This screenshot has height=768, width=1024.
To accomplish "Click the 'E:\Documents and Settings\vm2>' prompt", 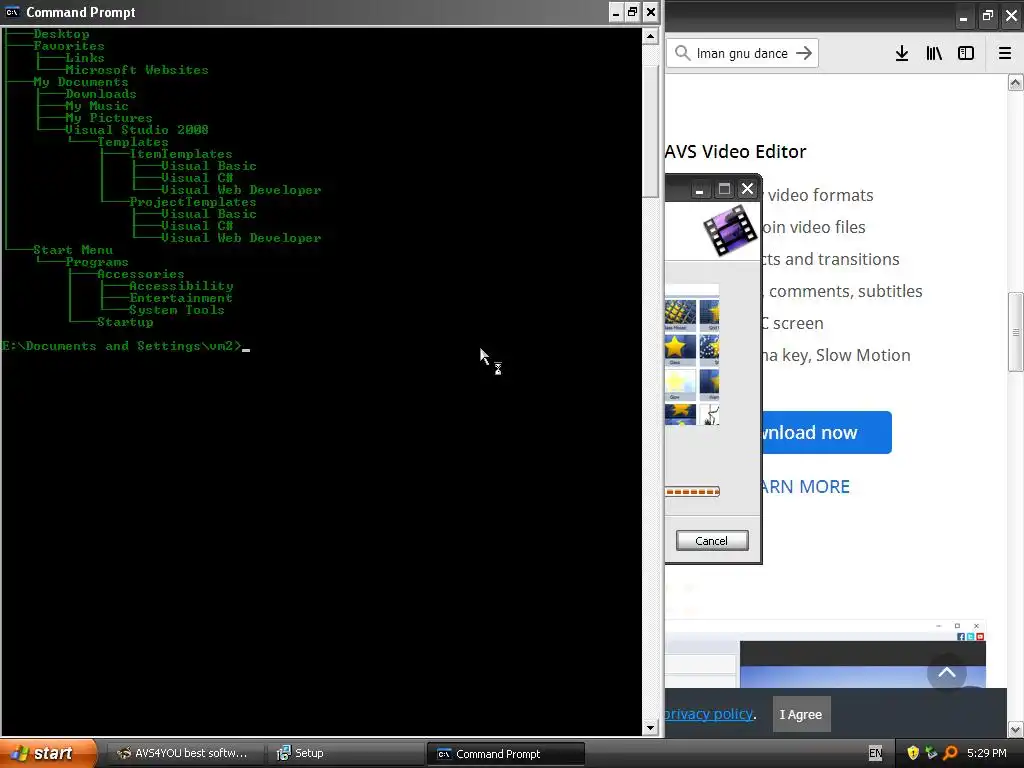I will click(121, 345).
